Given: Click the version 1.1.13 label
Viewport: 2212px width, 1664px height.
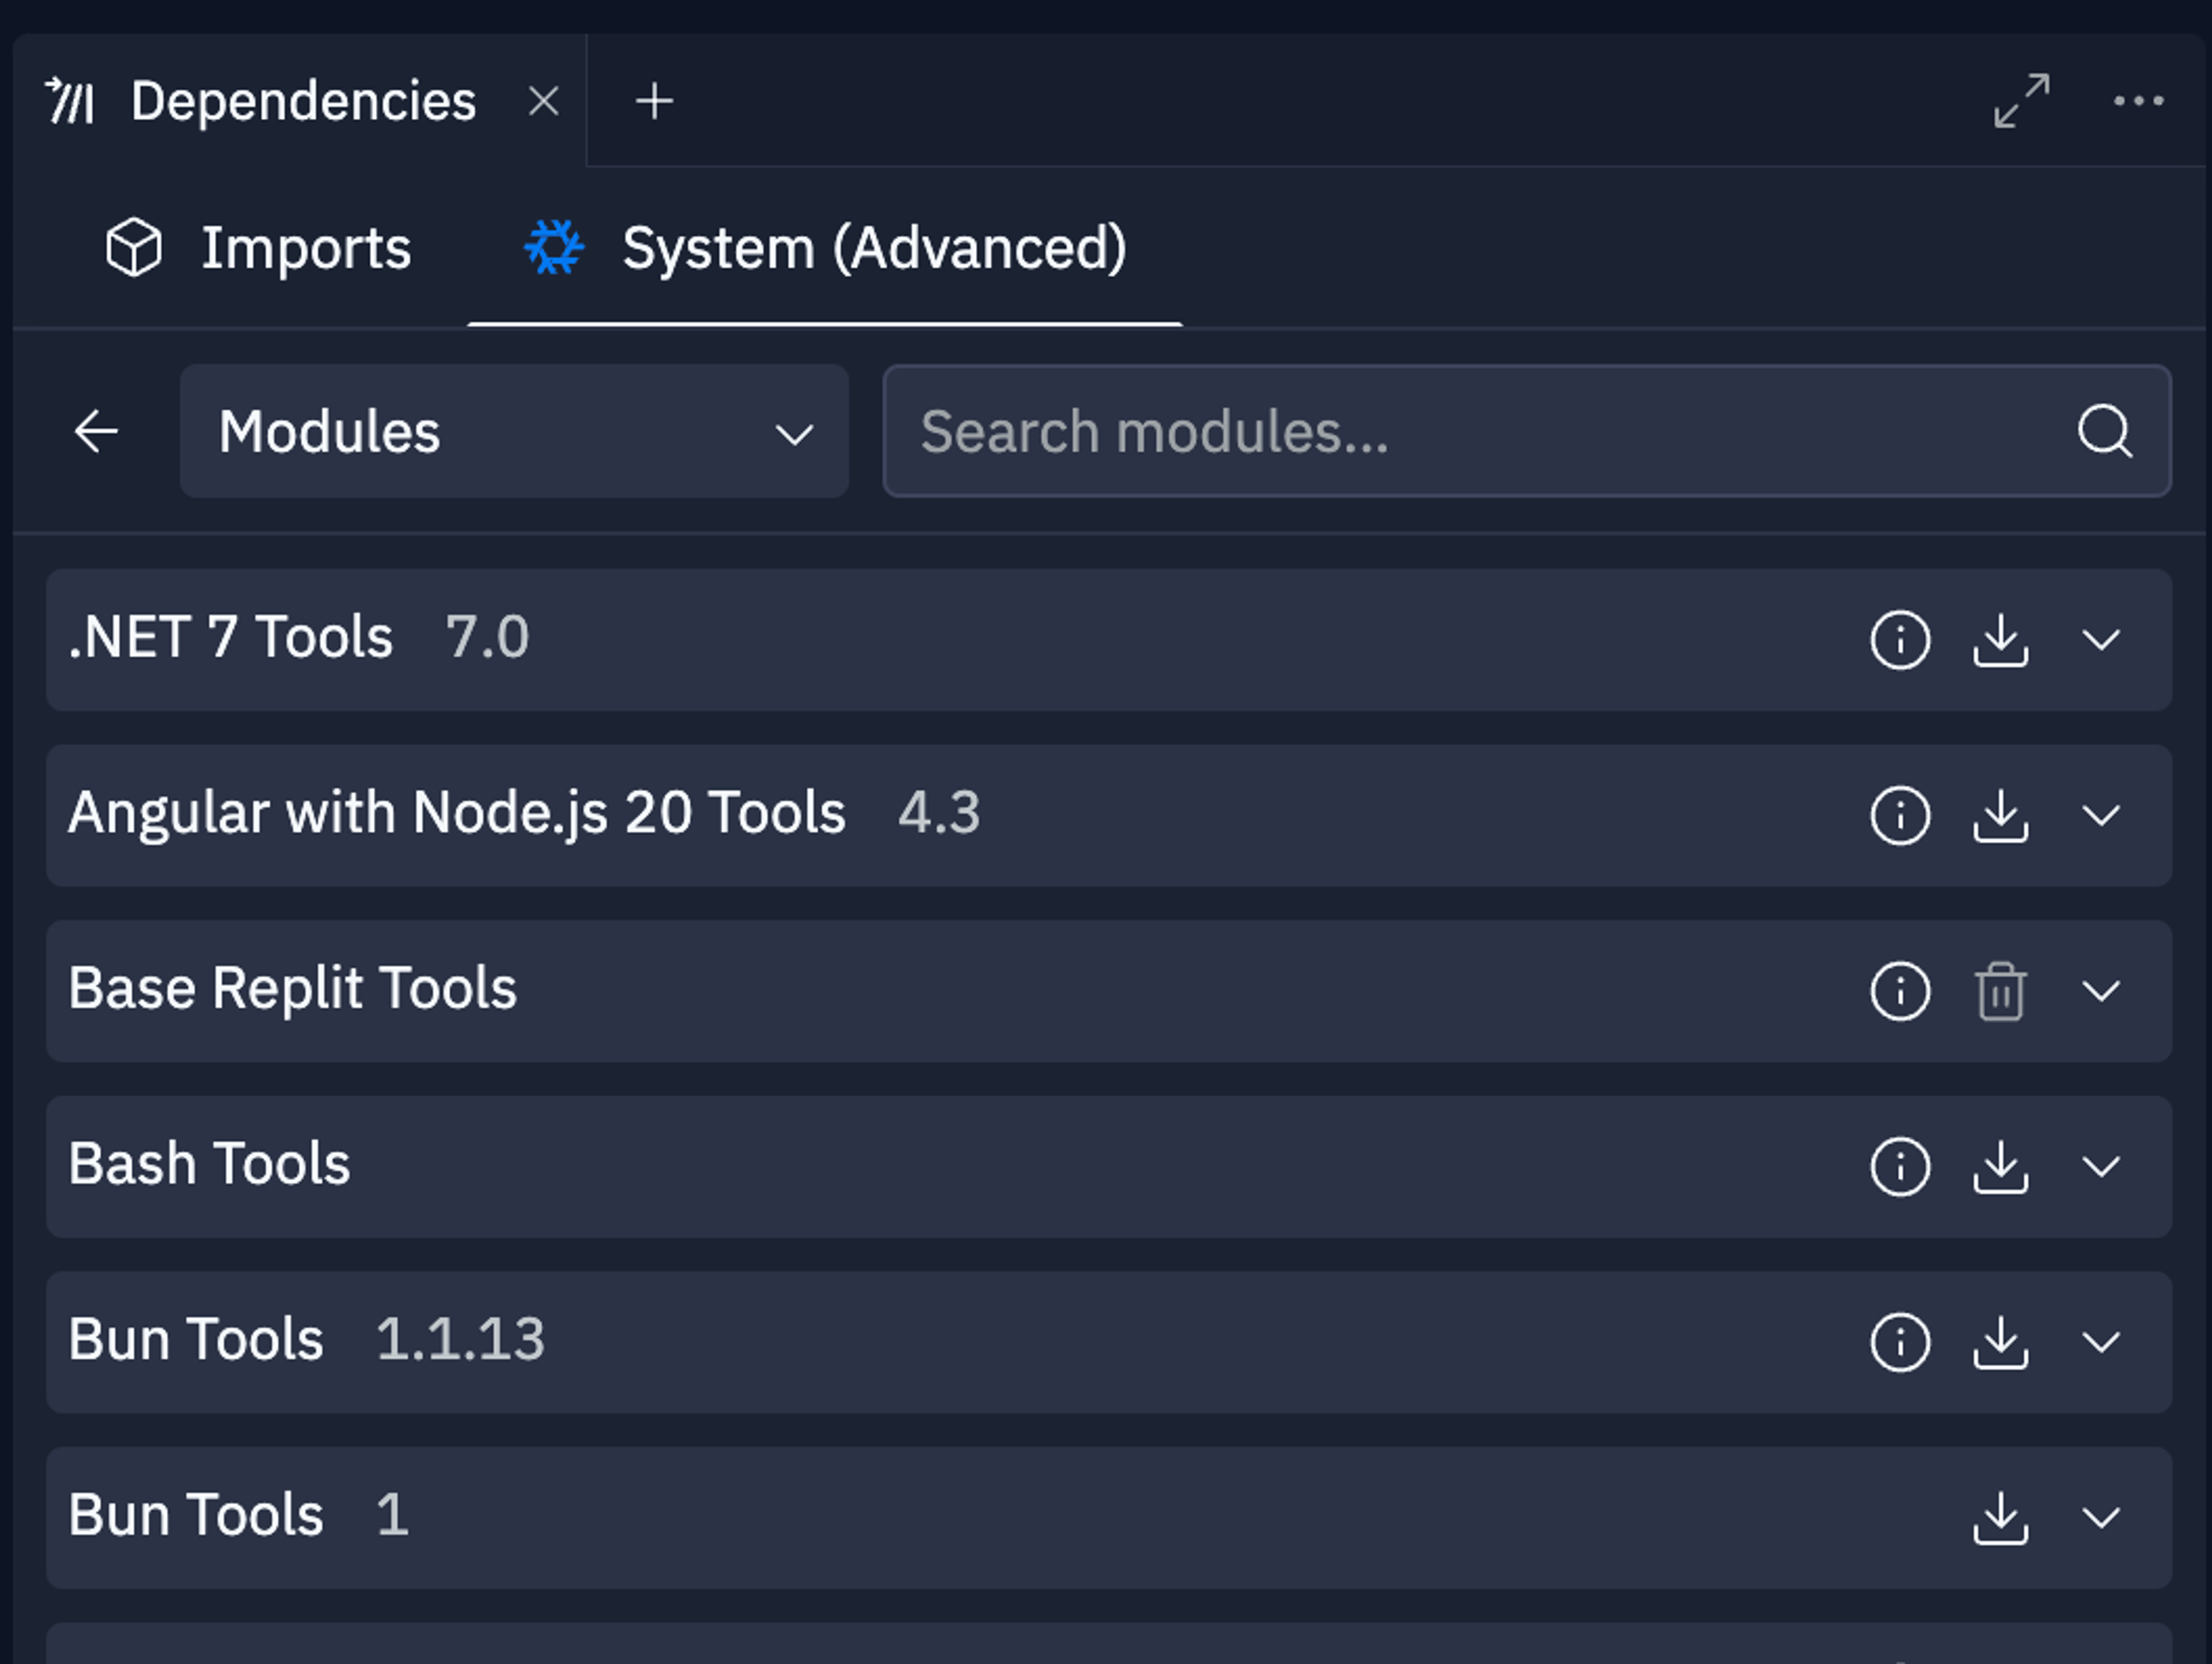Looking at the screenshot, I should pyautogui.click(x=460, y=1339).
